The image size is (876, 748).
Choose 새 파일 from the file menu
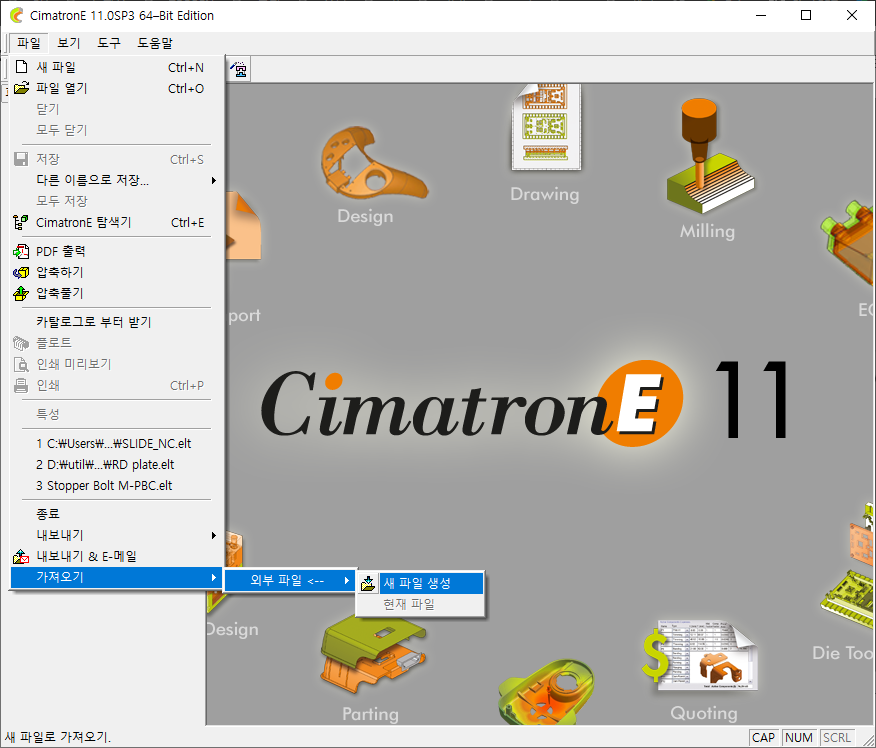point(117,67)
